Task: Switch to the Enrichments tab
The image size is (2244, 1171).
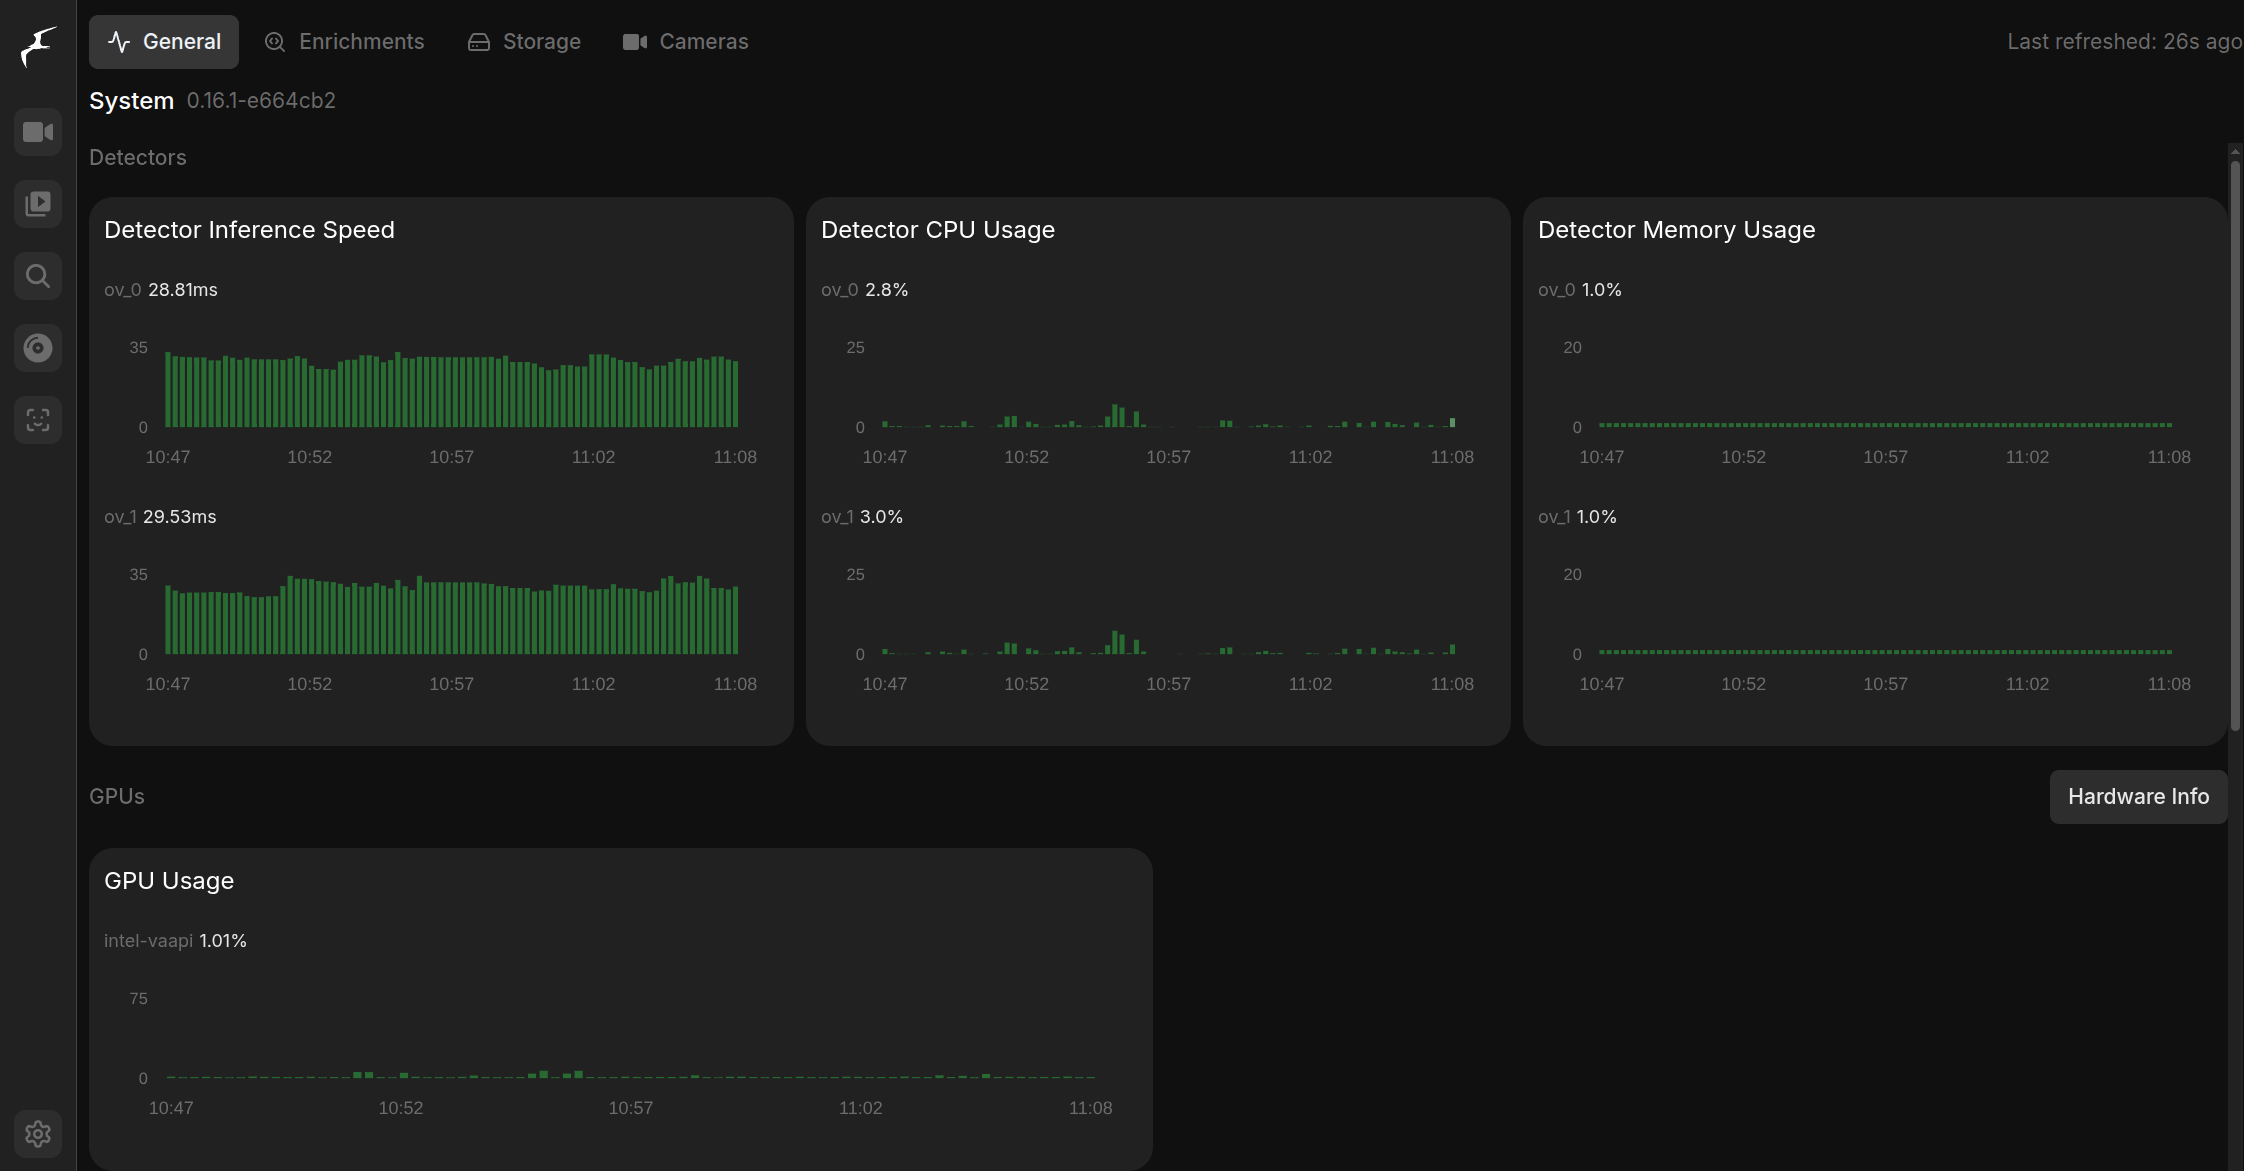Action: click(x=344, y=42)
